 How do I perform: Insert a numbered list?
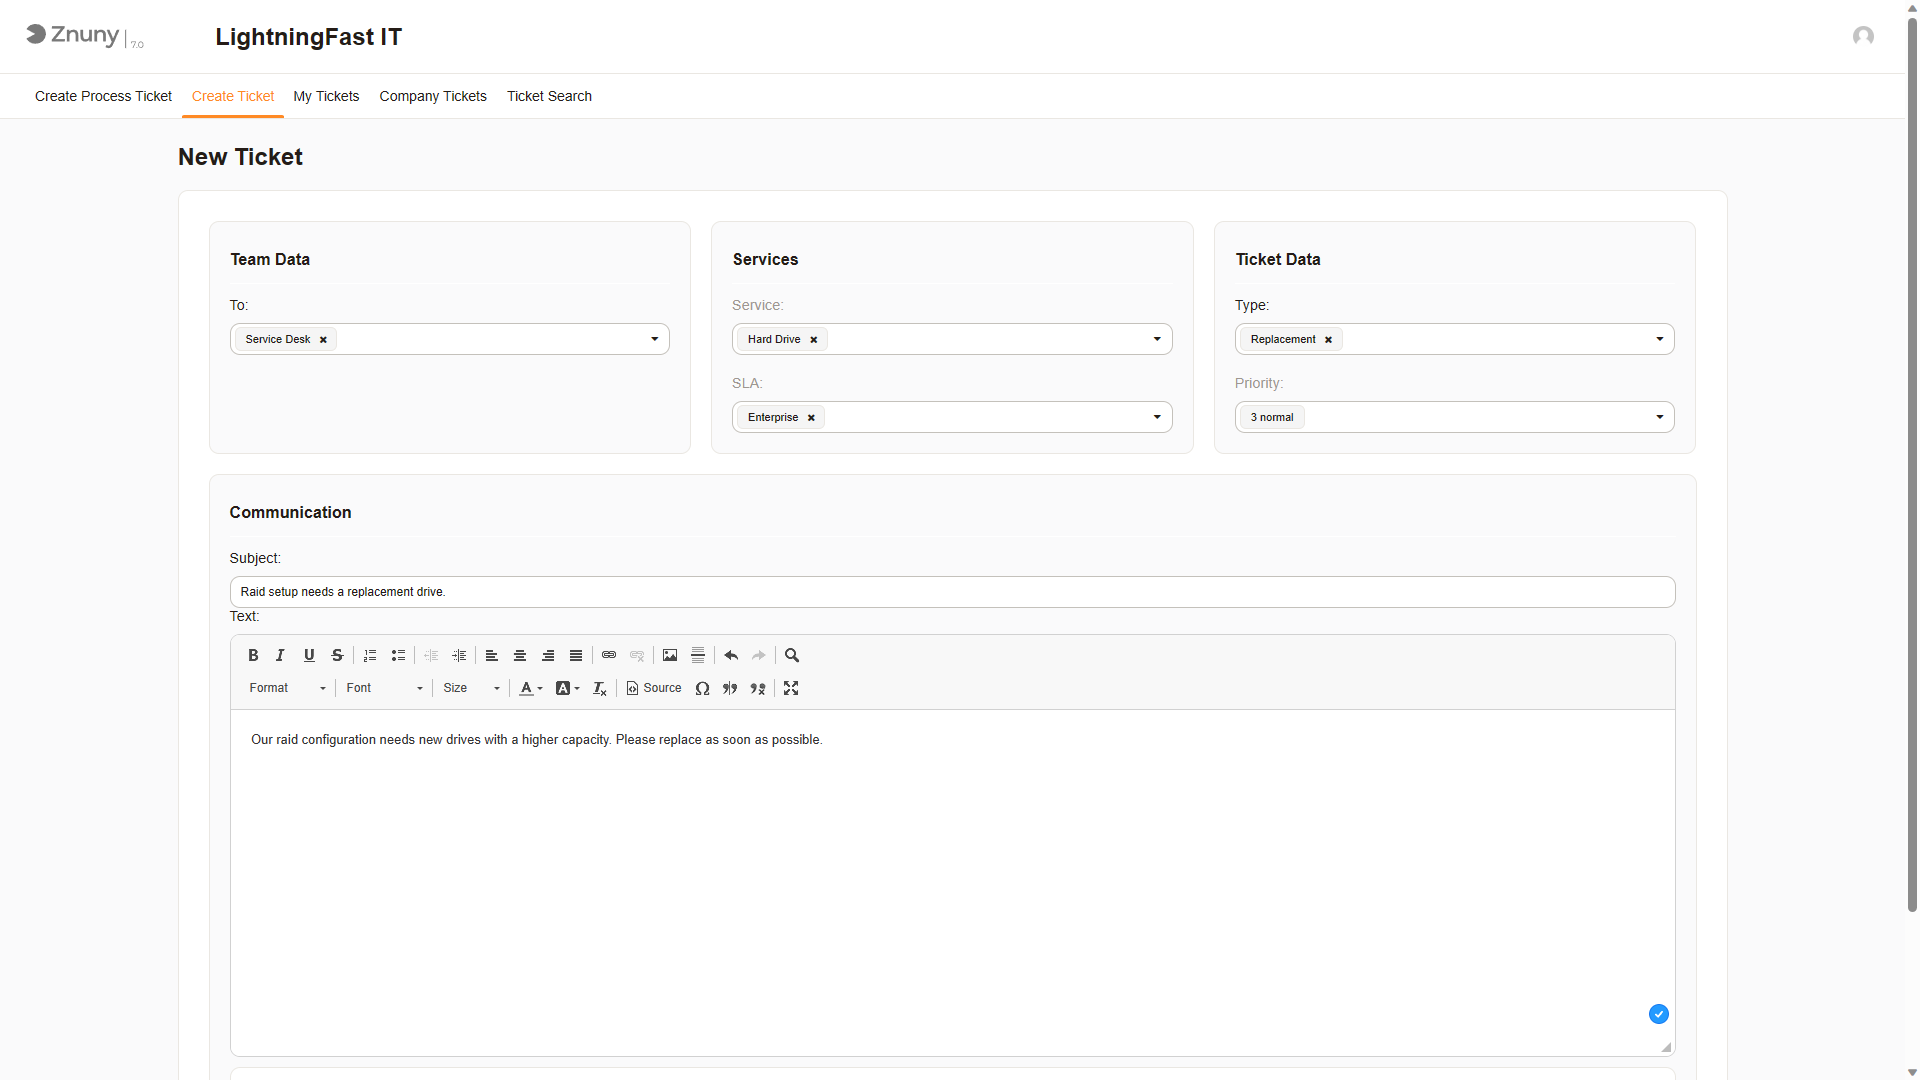tap(370, 655)
